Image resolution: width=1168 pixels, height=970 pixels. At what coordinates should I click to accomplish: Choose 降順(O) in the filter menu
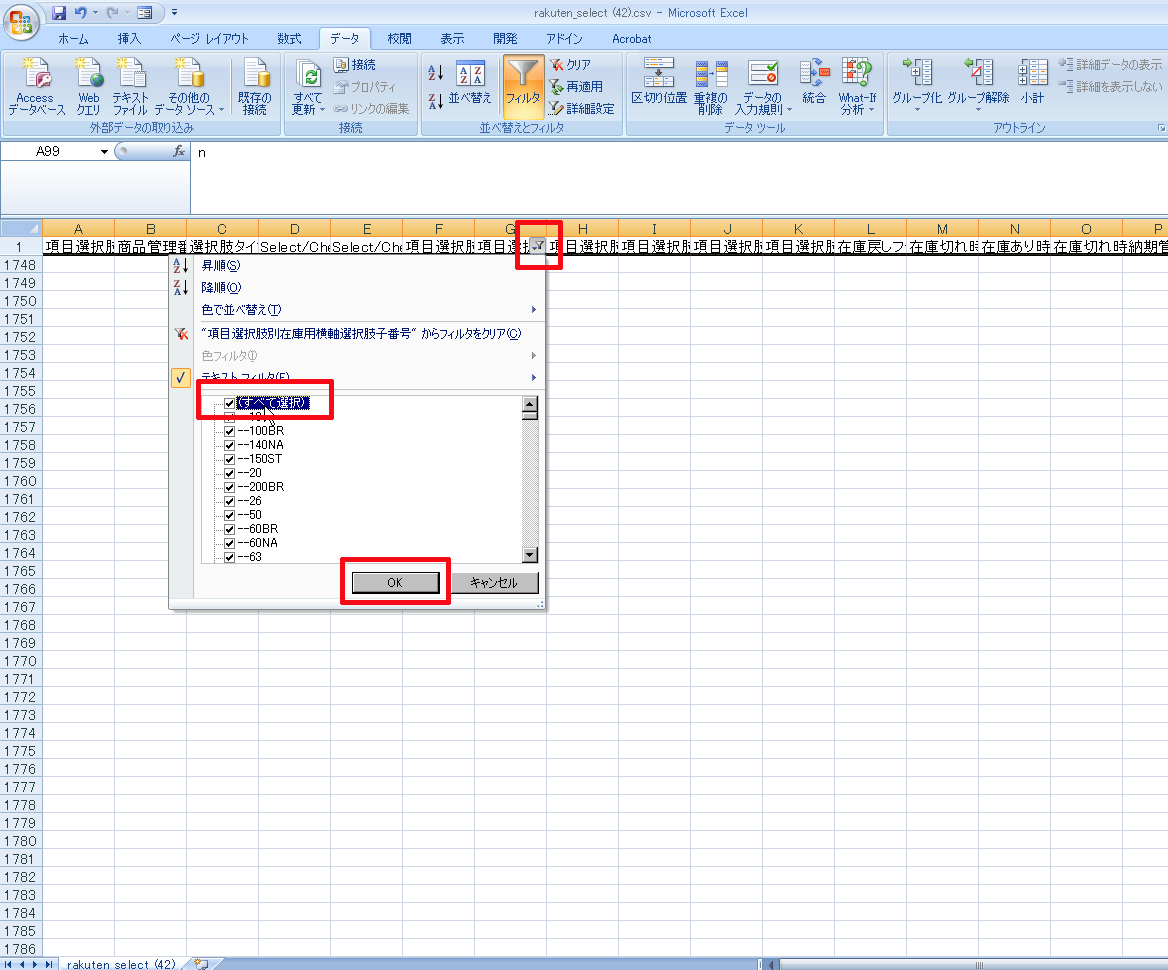pos(358,288)
